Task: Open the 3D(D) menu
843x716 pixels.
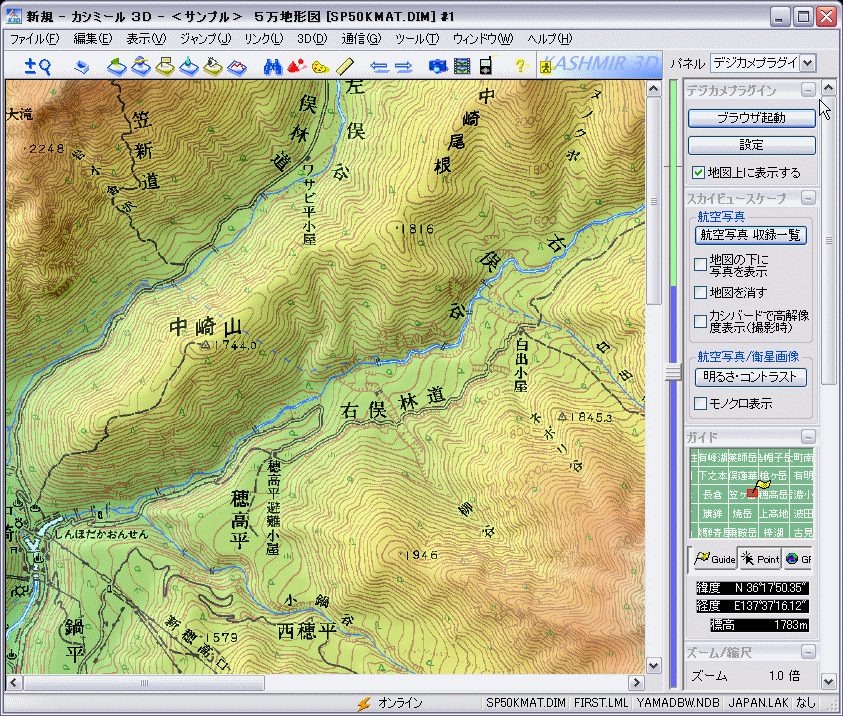Action: pos(312,39)
